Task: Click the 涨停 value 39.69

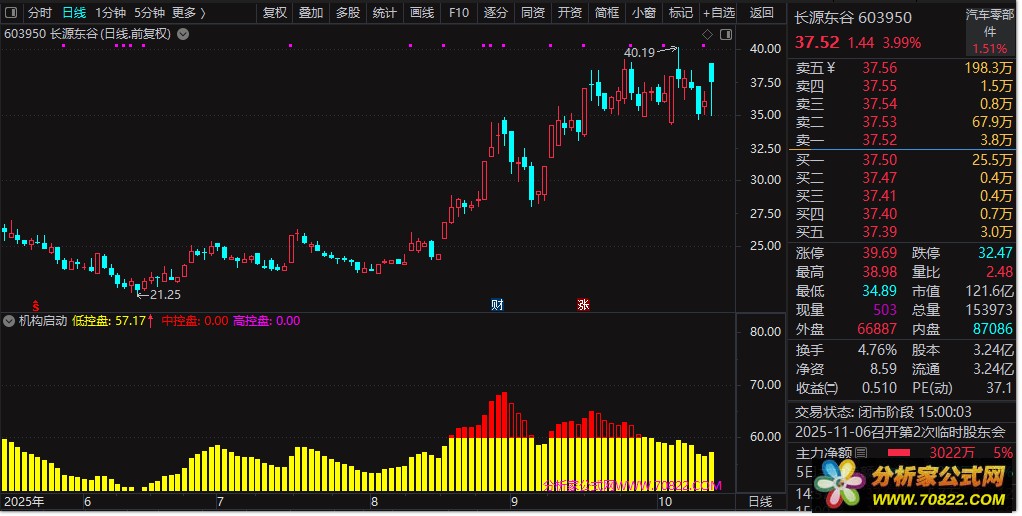Action: pos(879,253)
